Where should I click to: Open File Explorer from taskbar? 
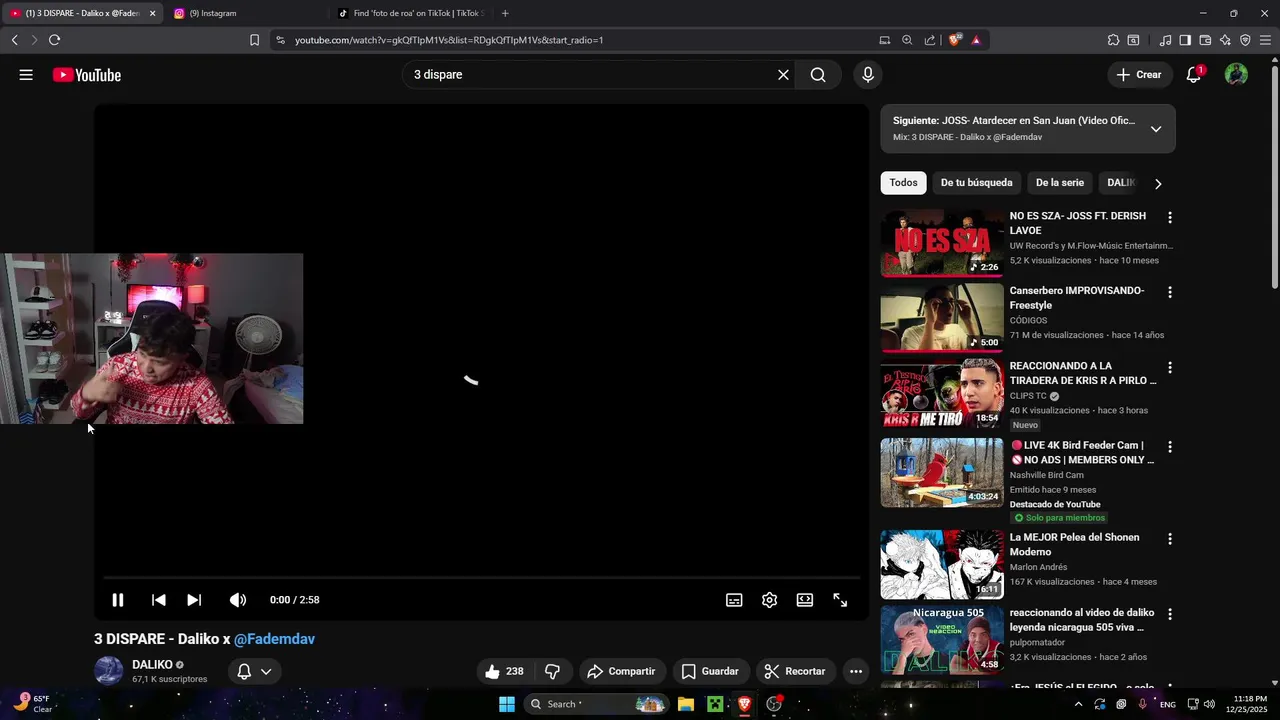coord(685,704)
